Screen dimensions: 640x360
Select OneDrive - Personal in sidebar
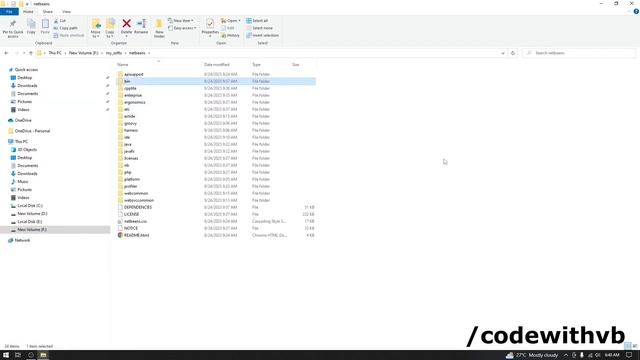(32, 131)
